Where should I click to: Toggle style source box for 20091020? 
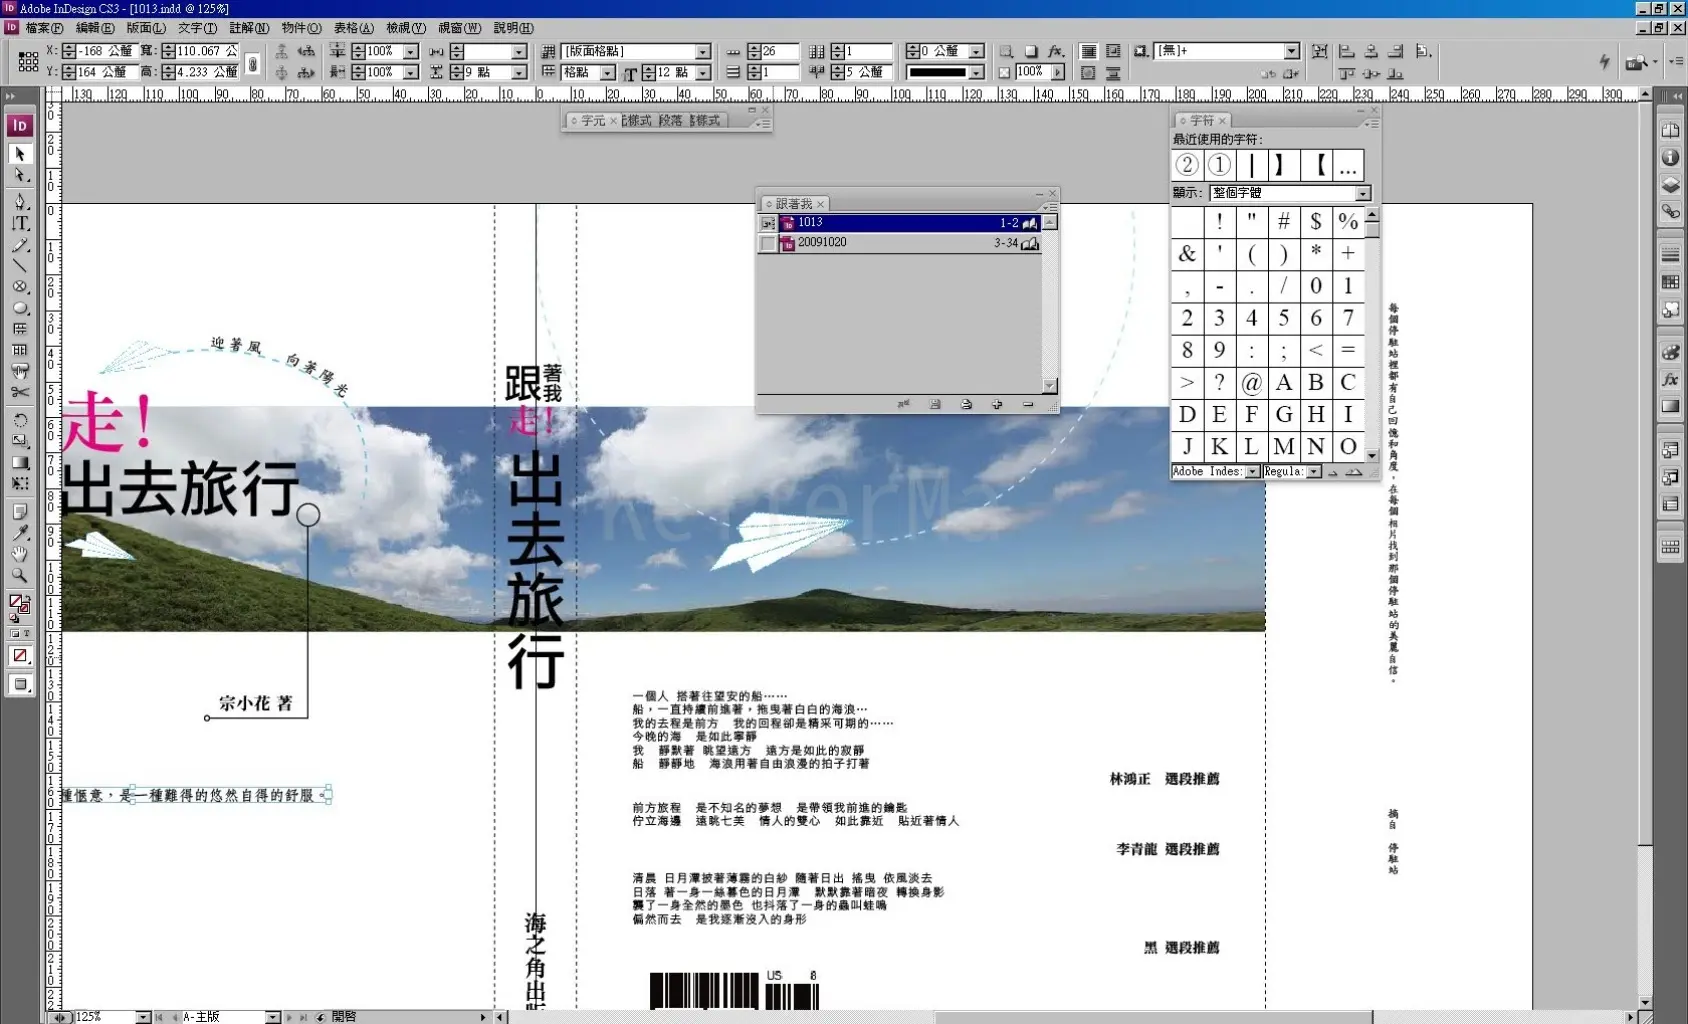click(767, 243)
